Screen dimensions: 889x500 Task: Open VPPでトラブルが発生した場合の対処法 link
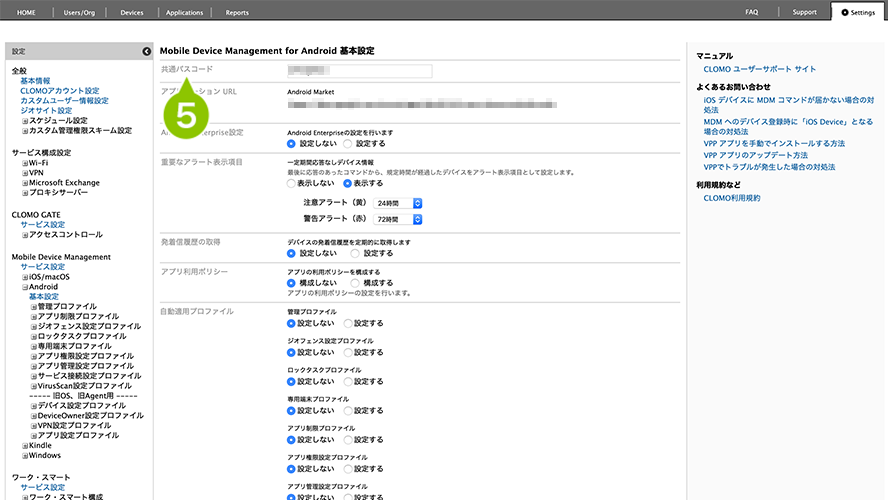click(769, 167)
